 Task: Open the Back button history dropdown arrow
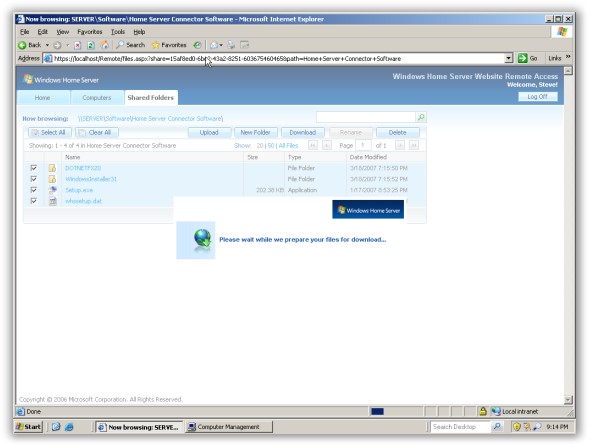[x=47, y=45]
